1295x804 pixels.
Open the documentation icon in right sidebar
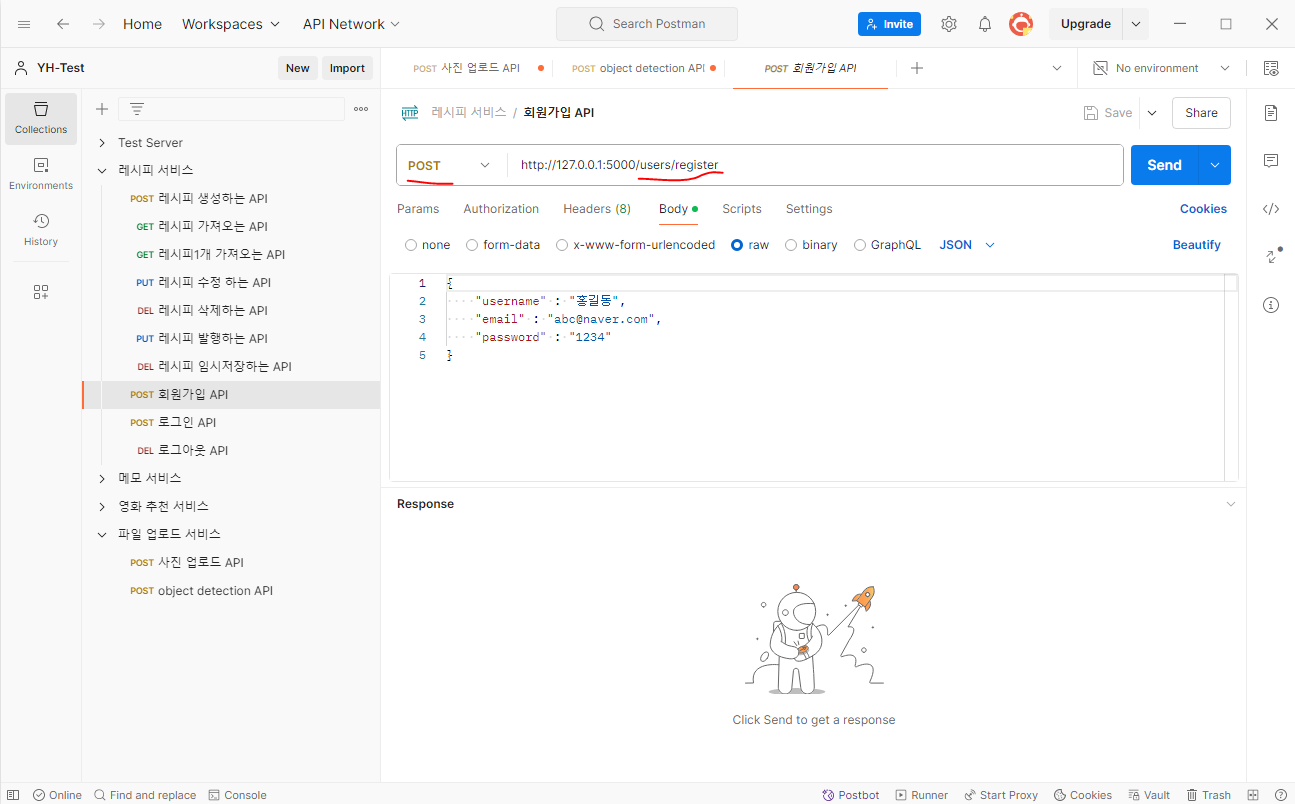click(x=1271, y=113)
